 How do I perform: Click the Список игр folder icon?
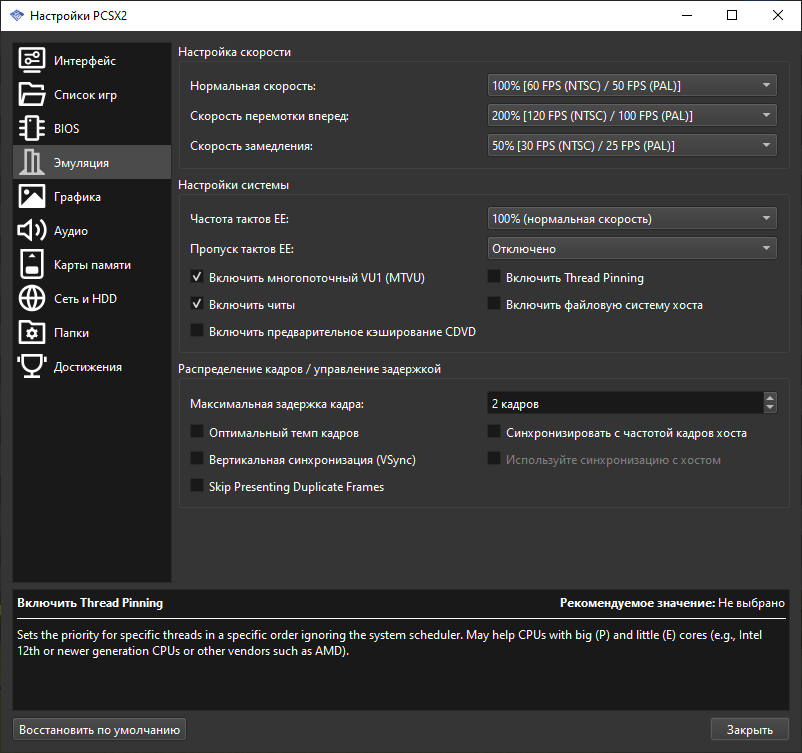tap(32, 94)
